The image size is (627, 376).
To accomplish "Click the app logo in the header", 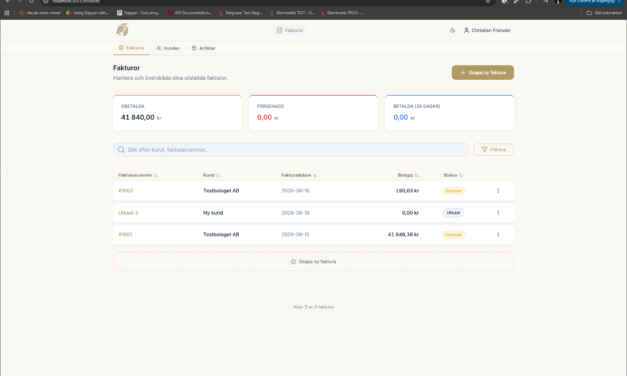I will 122,30.
